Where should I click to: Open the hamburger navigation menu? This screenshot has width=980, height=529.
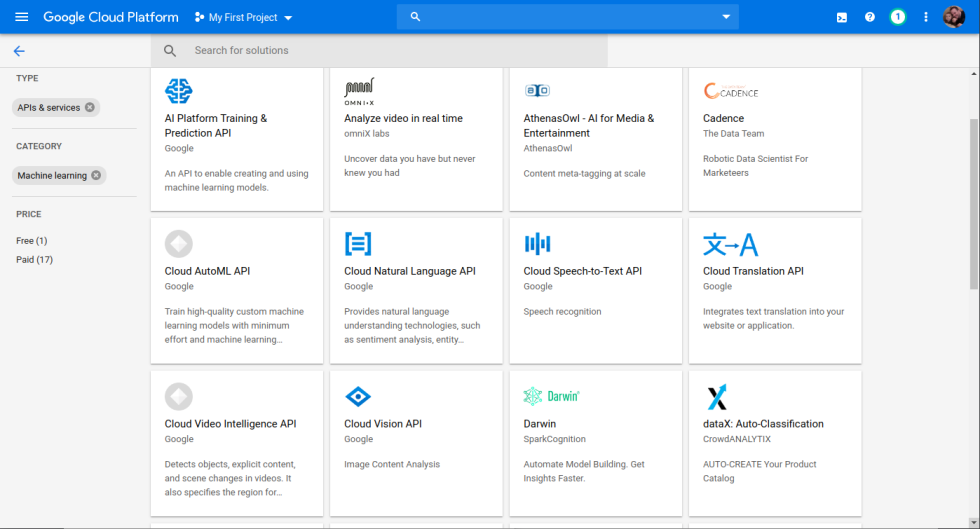[x=21, y=17]
